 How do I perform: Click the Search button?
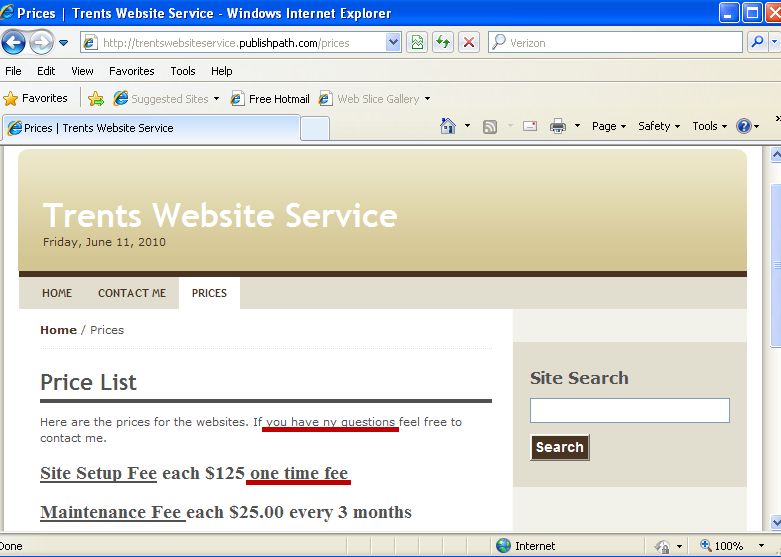pos(560,447)
